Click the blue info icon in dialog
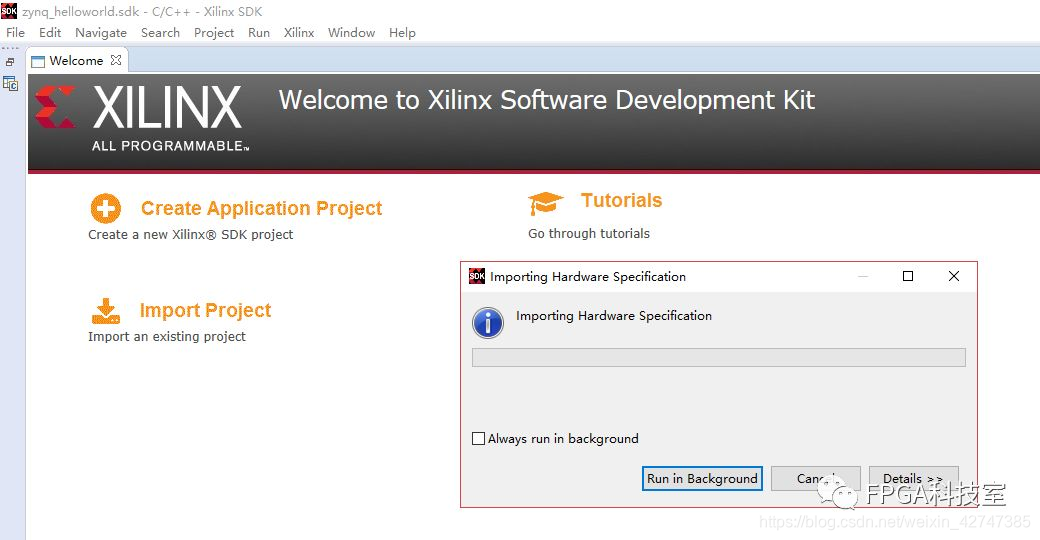This screenshot has width=1040, height=540. coord(488,323)
